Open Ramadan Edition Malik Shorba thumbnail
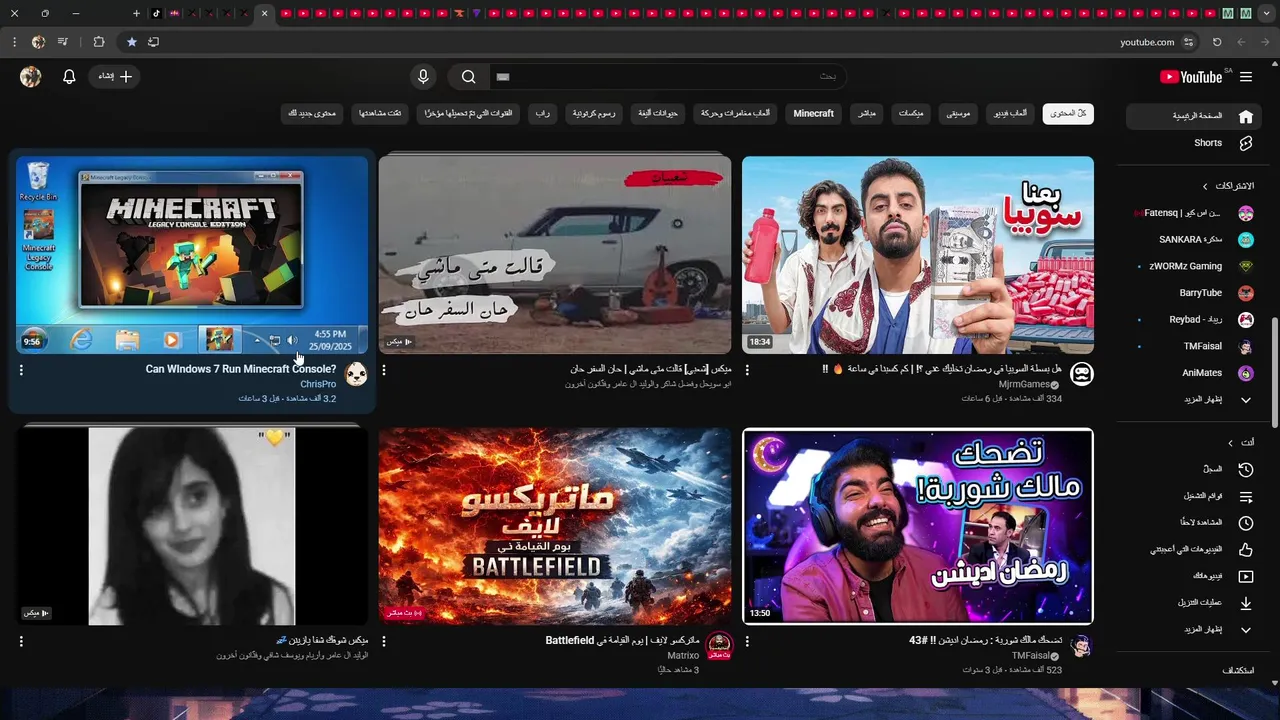 pos(918,526)
